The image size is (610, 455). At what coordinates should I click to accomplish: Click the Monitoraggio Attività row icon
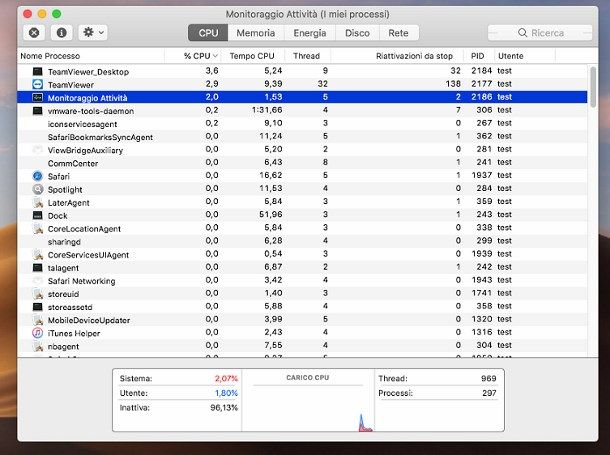37,97
